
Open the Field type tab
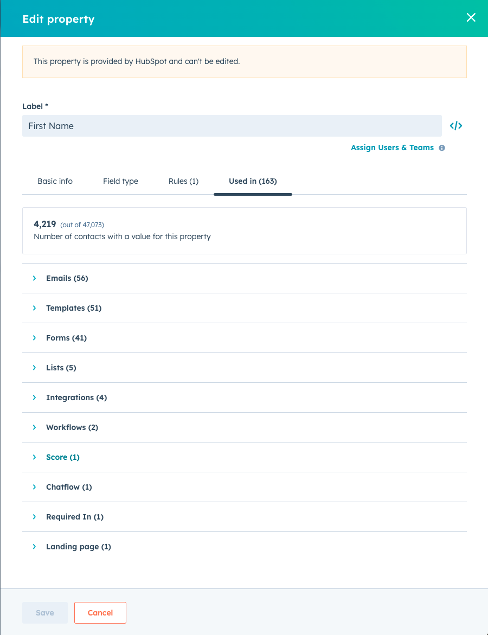pos(120,181)
